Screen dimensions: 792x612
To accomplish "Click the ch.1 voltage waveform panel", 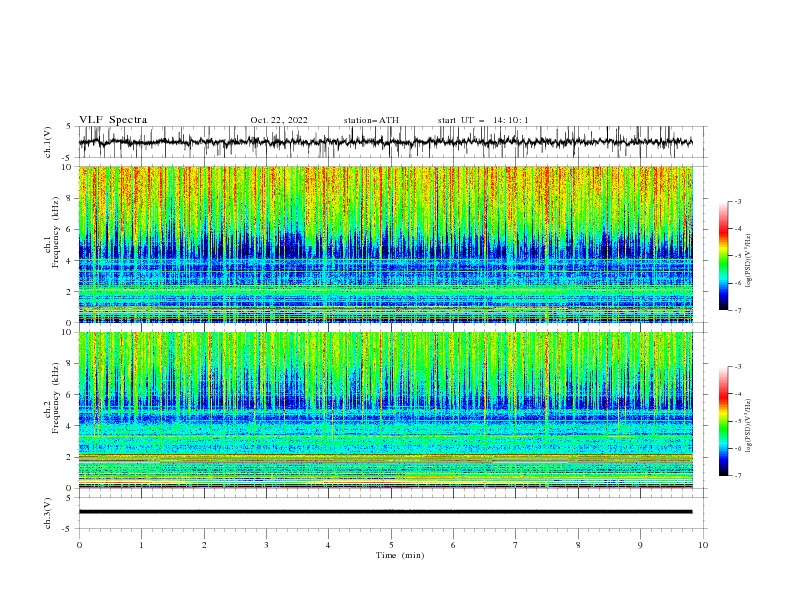I will click(392, 142).
